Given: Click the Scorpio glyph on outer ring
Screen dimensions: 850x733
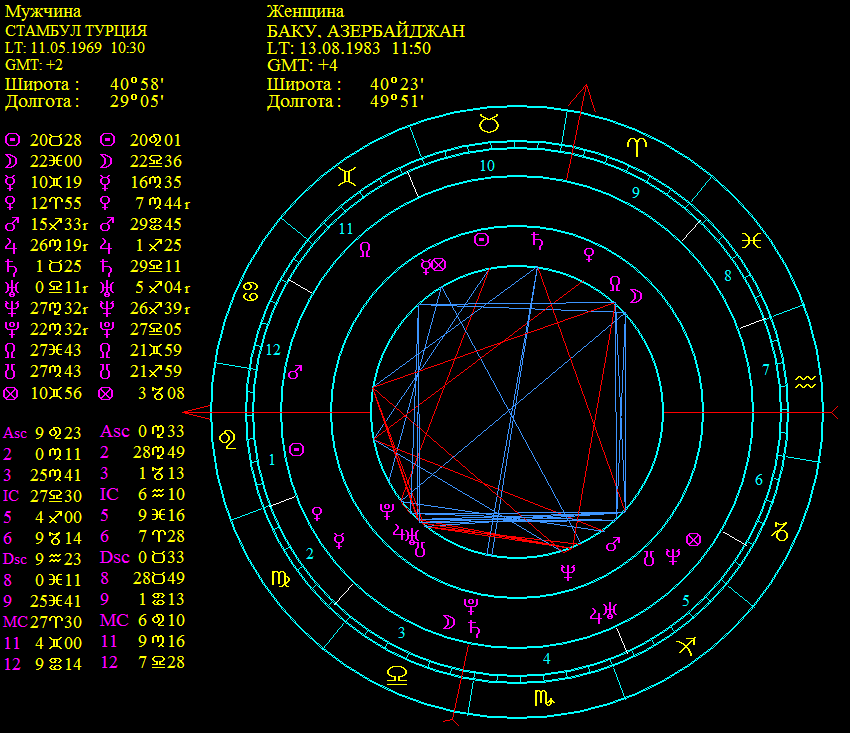Looking at the screenshot, I should pos(545,699).
